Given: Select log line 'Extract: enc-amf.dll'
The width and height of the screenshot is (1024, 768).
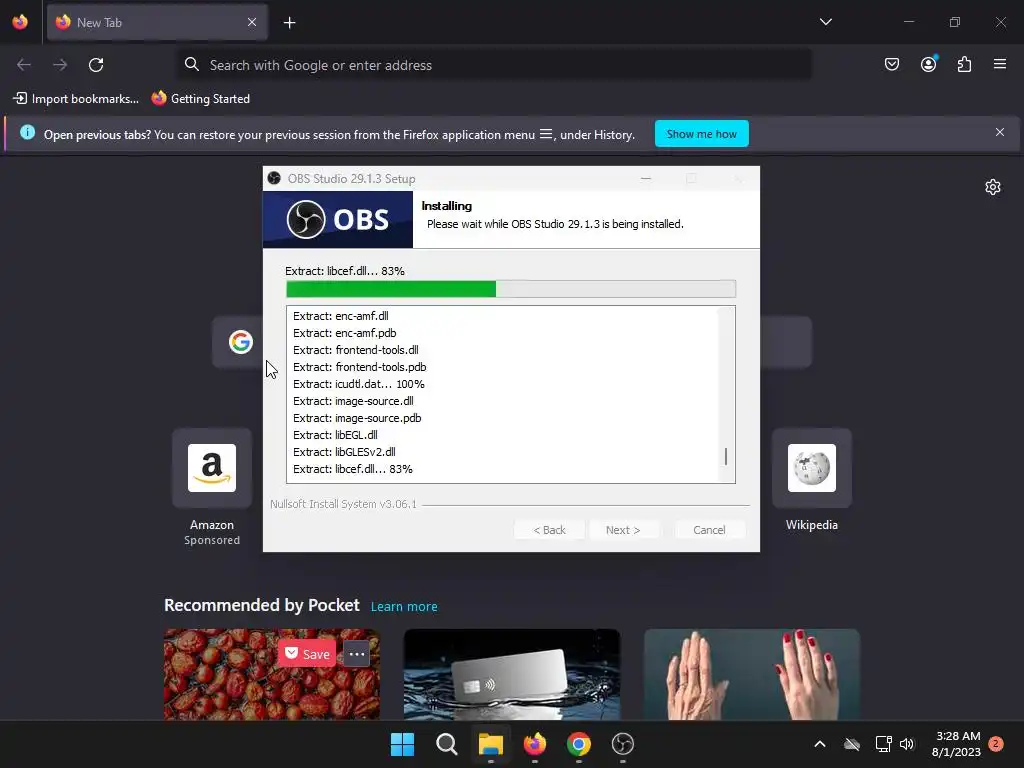Looking at the screenshot, I should point(340,316).
